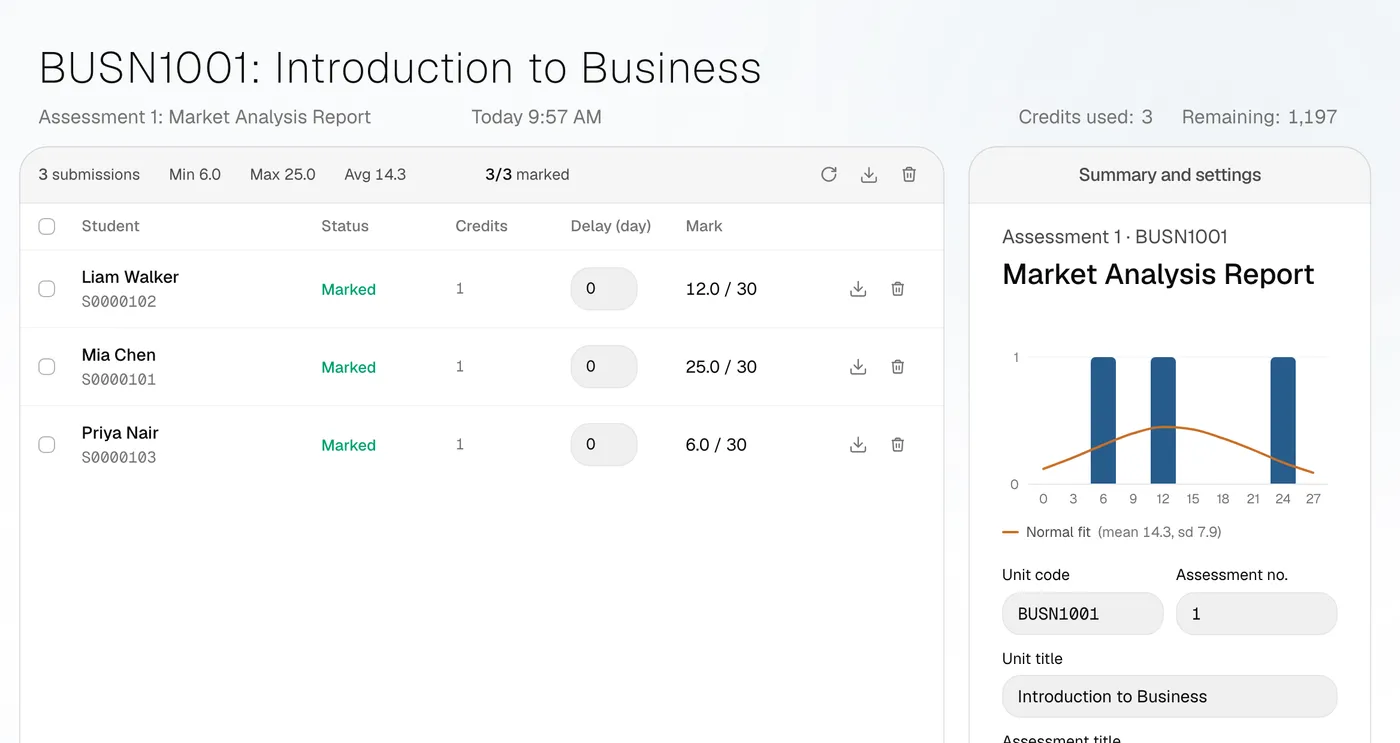The height and width of the screenshot is (743, 1400).
Task: Click student ID S0000102
Action: [119, 301]
